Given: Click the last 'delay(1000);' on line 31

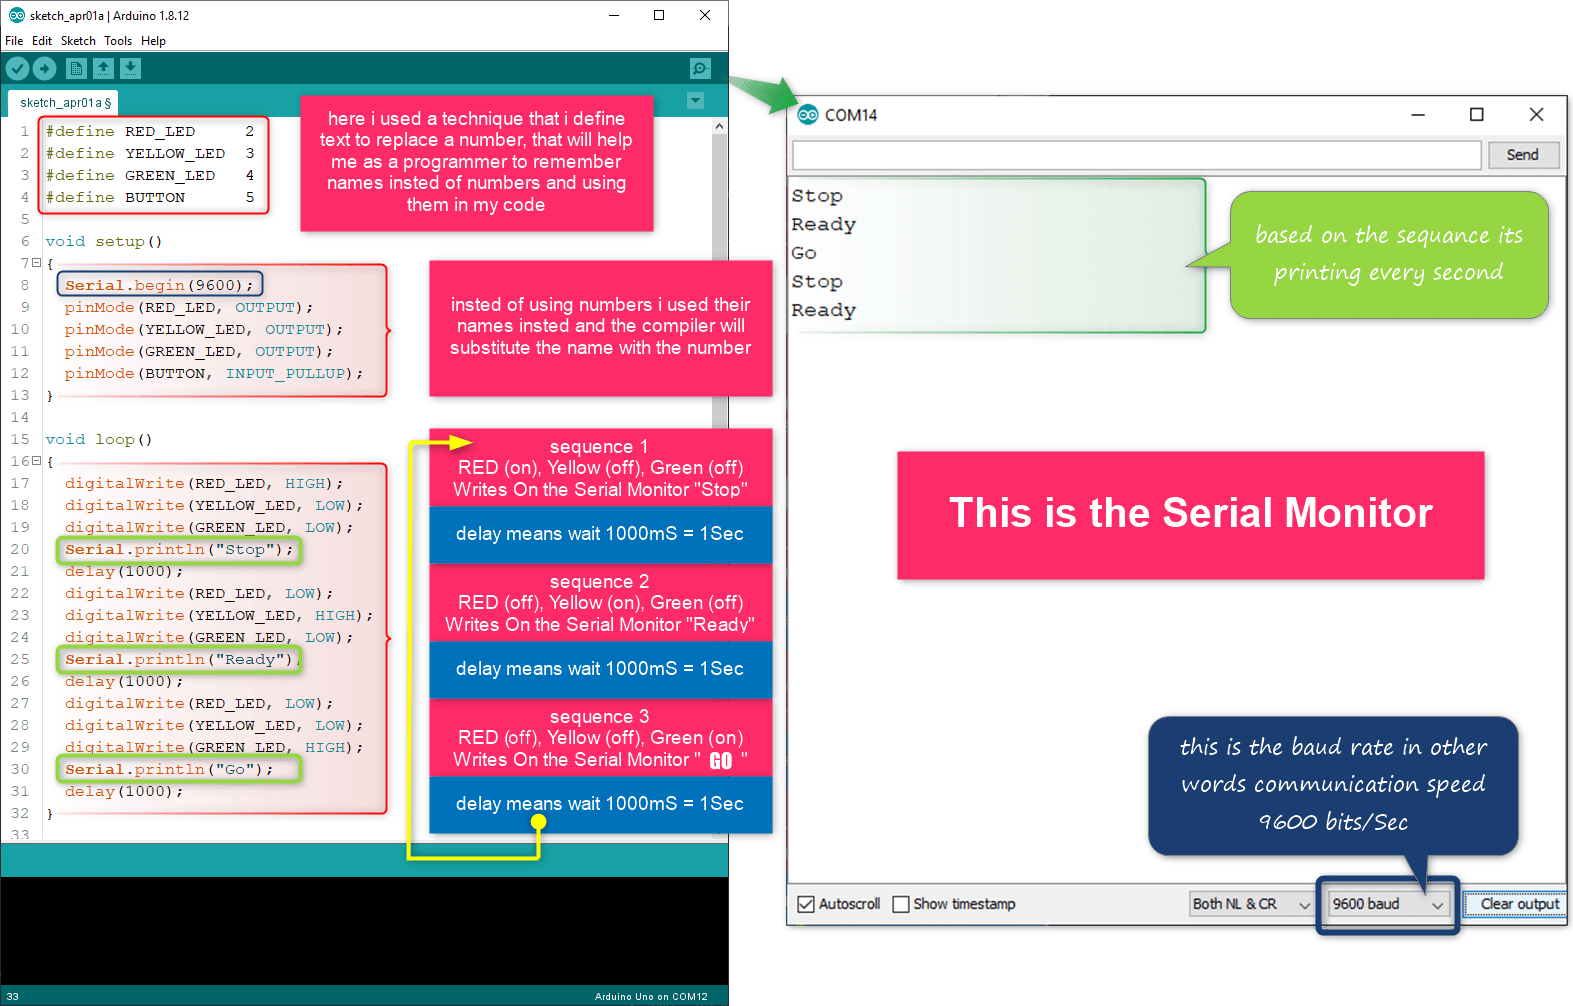Looking at the screenshot, I should tap(124, 791).
